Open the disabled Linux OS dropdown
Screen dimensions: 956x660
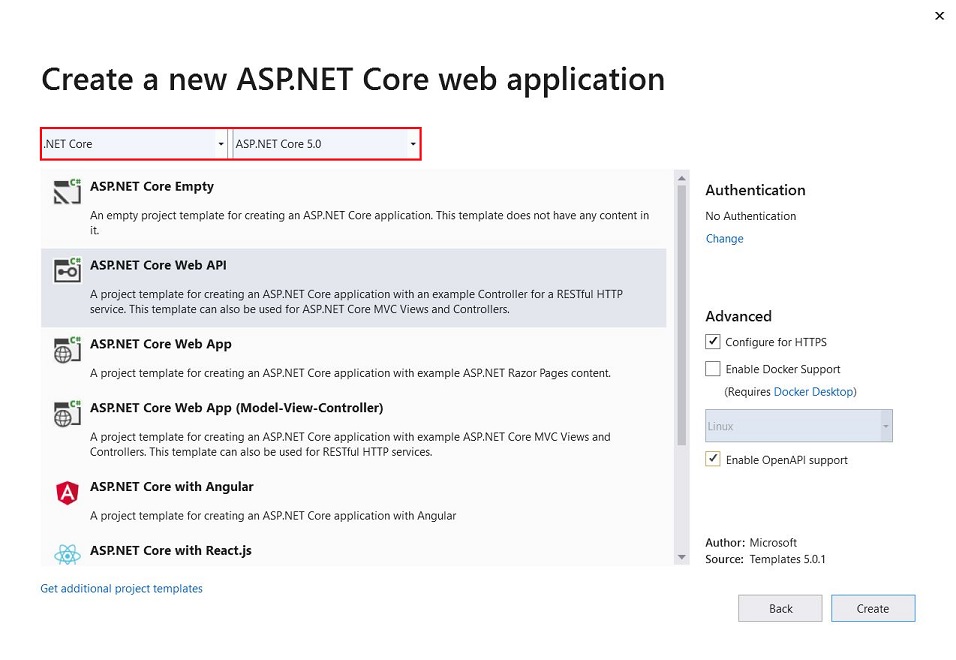[x=798, y=426]
